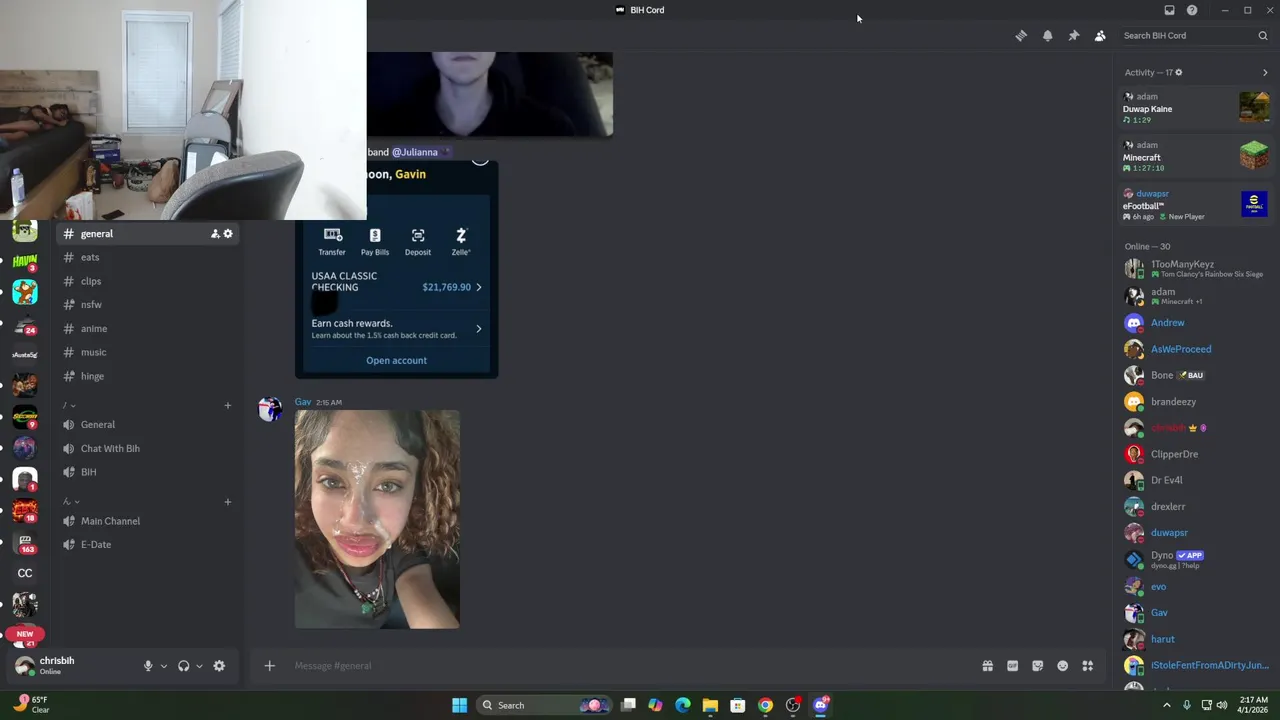Viewport: 1280px width, 720px height.
Task: Click the magnifier icon in search box
Action: (x=1263, y=36)
